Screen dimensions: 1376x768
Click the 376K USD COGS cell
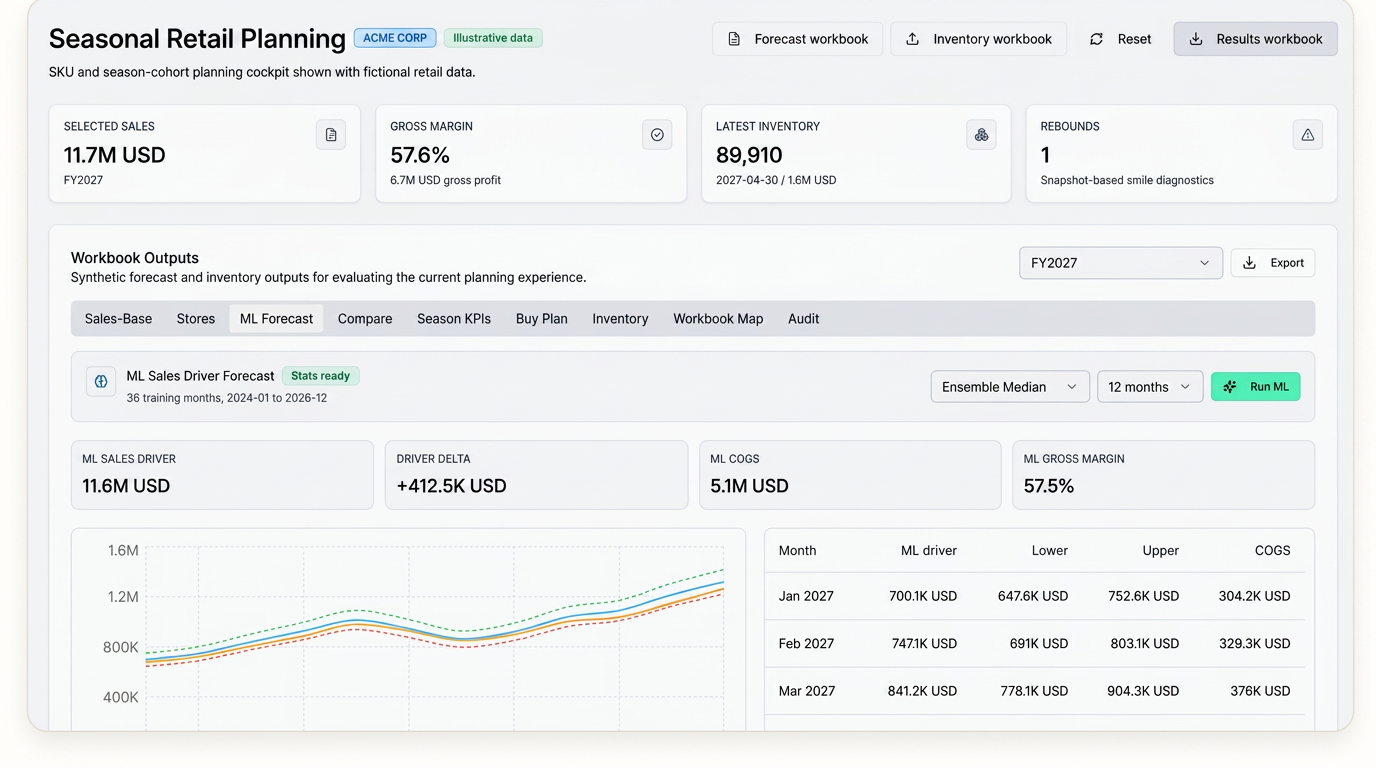(x=1260, y=691)
